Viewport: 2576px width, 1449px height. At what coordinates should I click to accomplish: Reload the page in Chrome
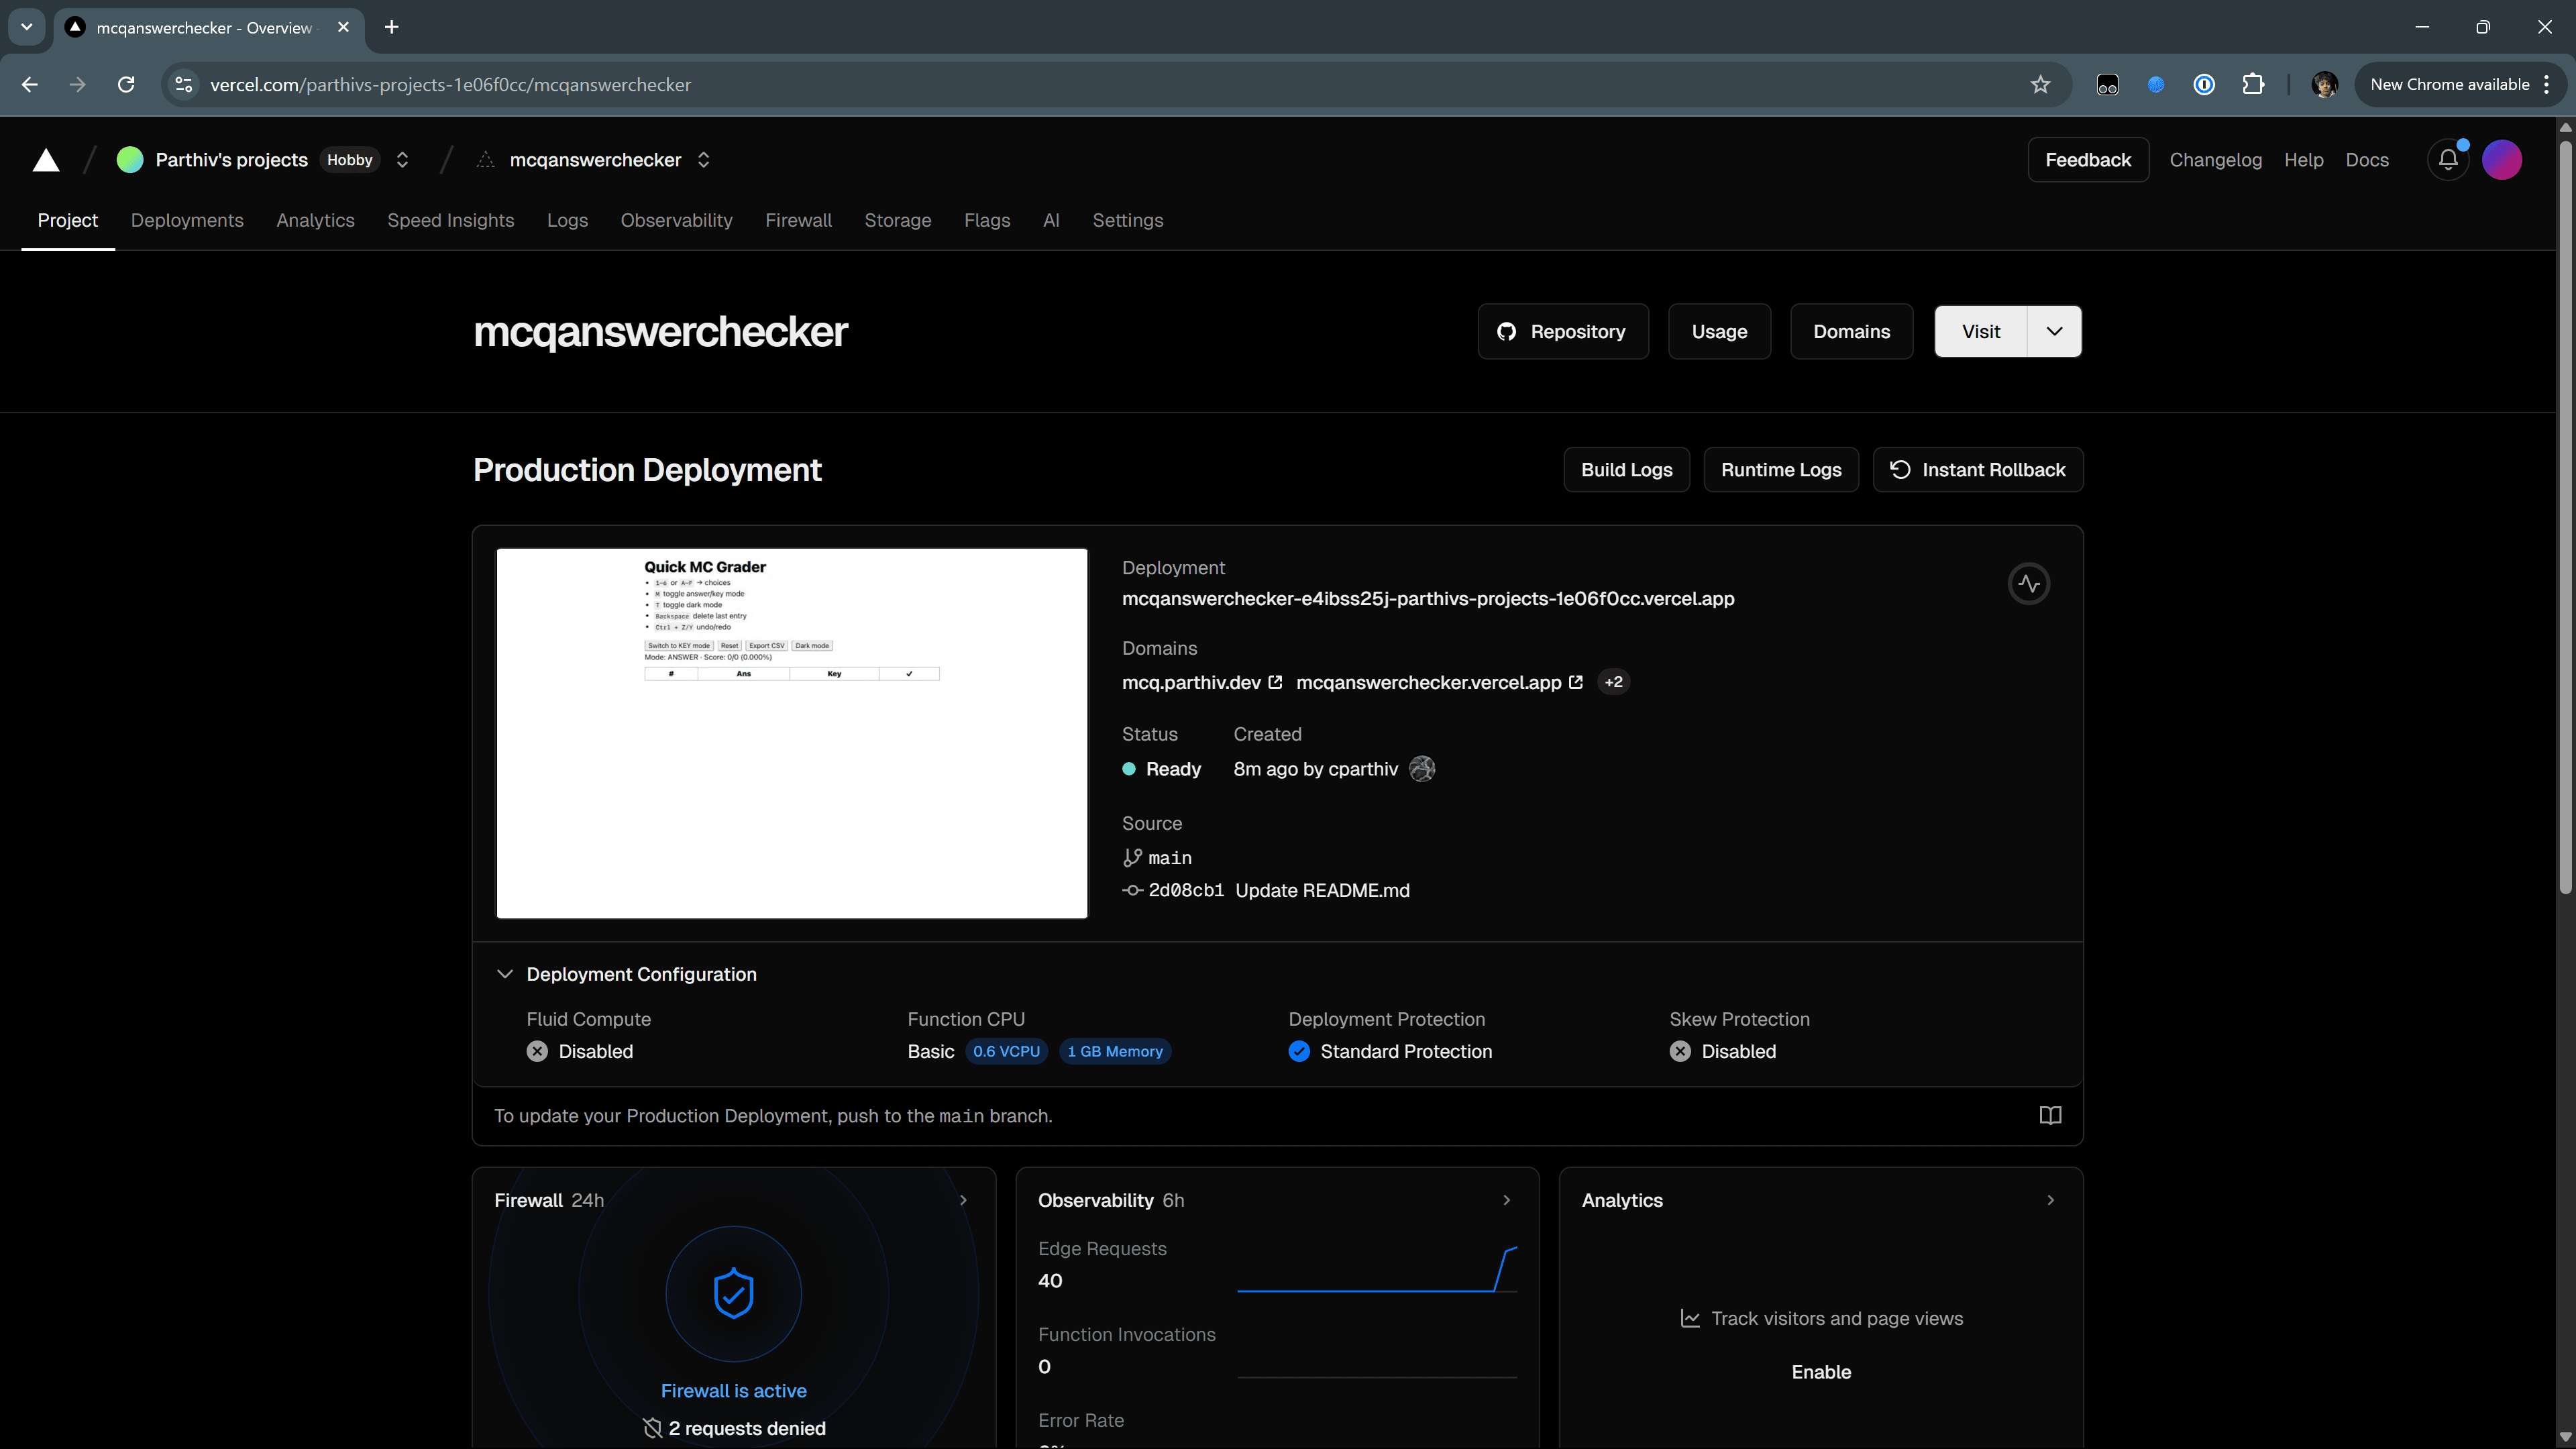(x=126, y=85)
